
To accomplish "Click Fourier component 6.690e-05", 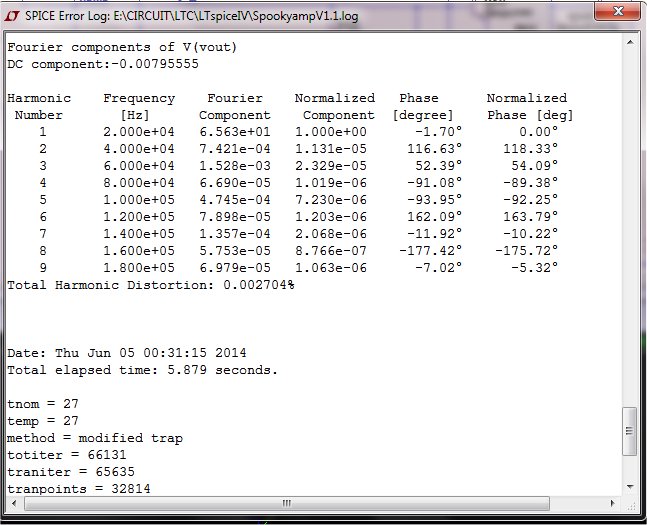I will 235,183.
